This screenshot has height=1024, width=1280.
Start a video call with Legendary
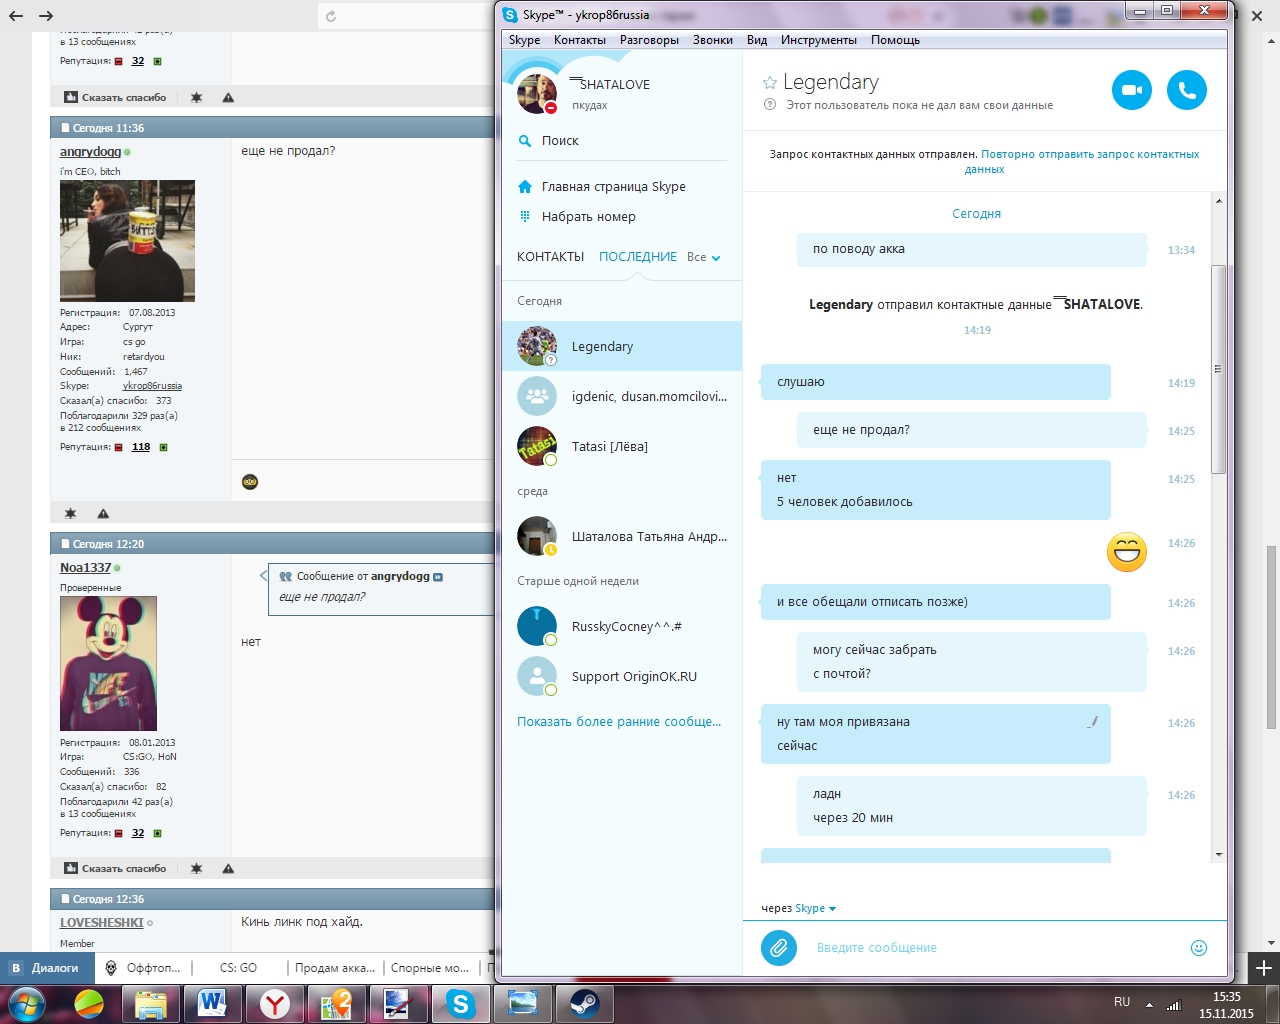[1132, 90]
